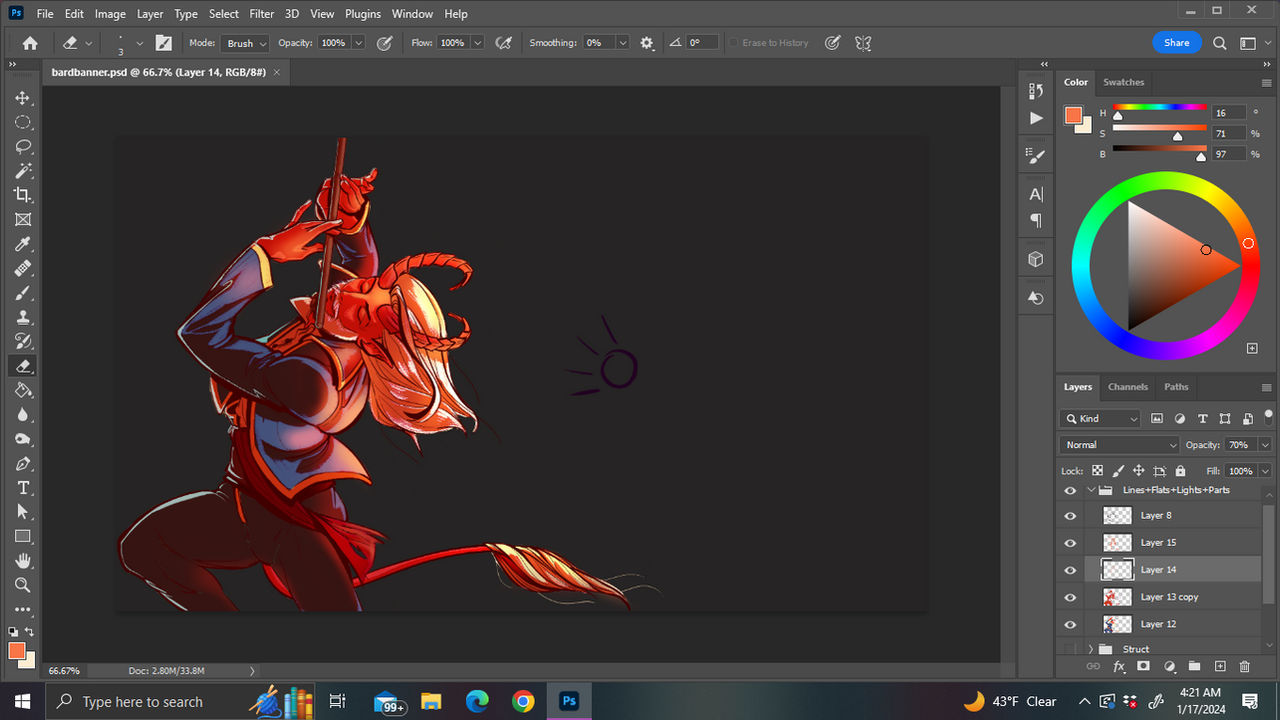Open the layer blend mode dropdown
This screenshot has height=720, width=1280.
click(1118, 444)
